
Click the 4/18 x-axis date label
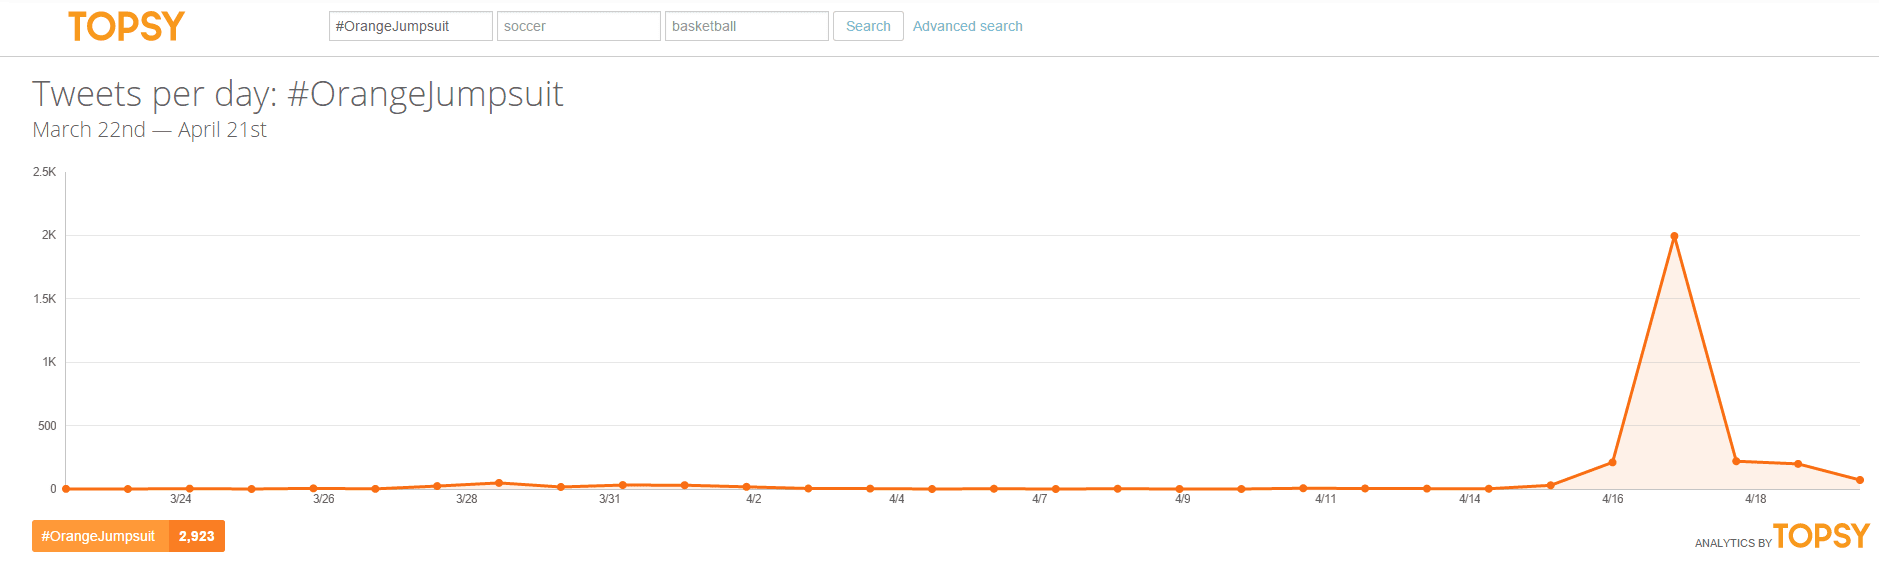(x=1755, y=499)
